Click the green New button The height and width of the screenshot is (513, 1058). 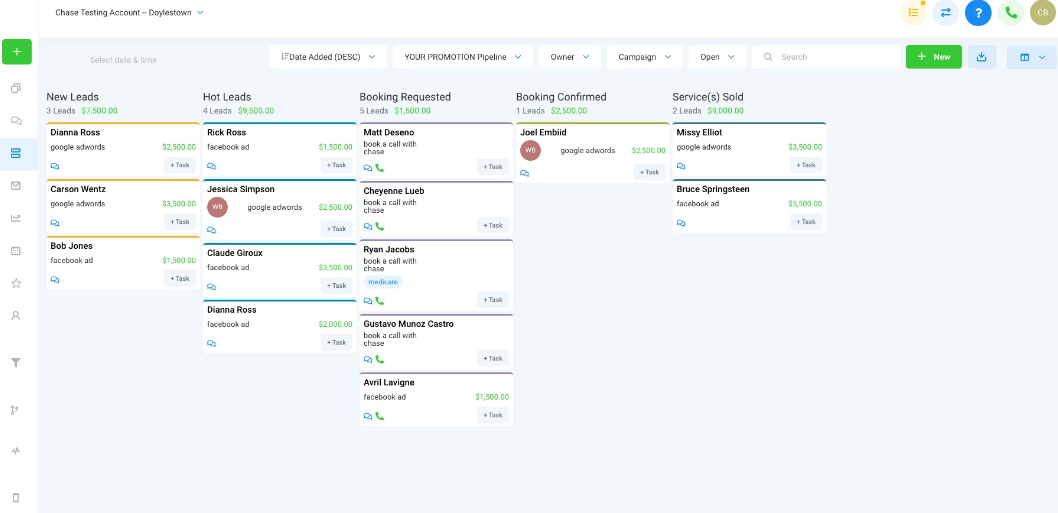pyautogui.click(x=934, y=57)
